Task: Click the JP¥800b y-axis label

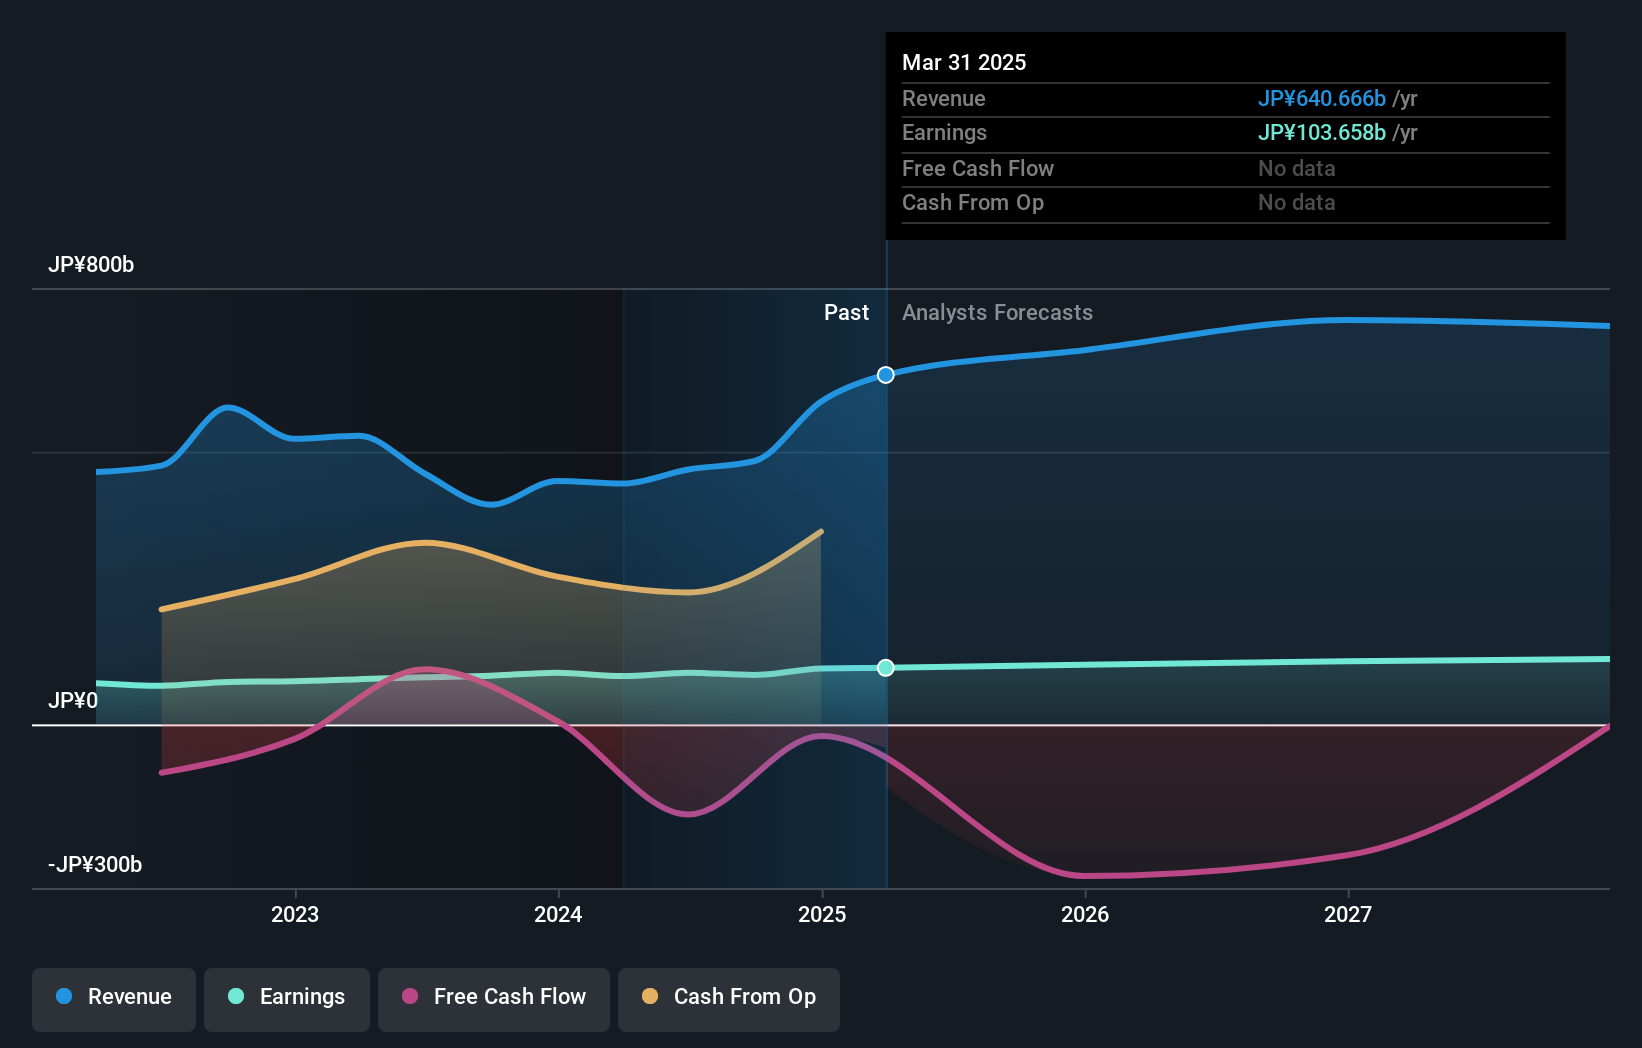Action: coord(91,265)
